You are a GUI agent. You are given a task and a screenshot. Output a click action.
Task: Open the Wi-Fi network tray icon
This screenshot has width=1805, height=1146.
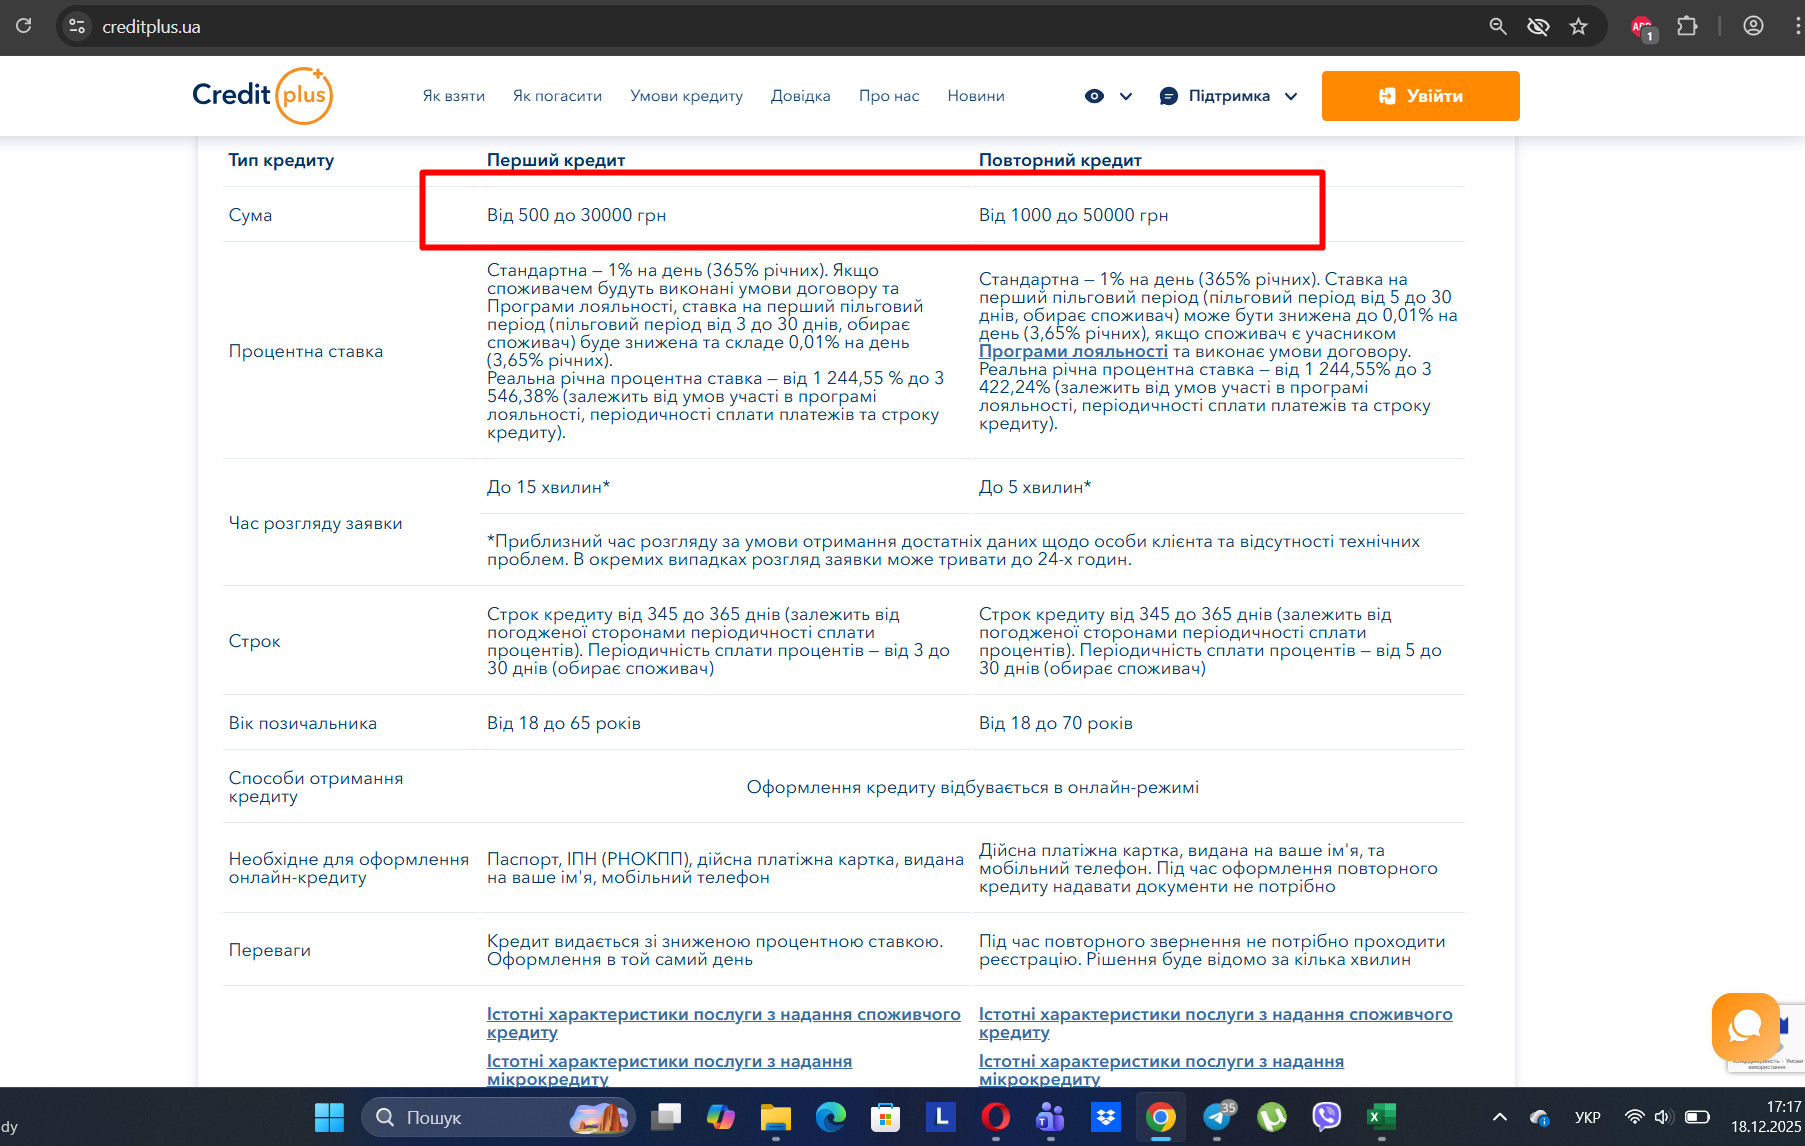pyautogui.click(x=1634, y=1117)
